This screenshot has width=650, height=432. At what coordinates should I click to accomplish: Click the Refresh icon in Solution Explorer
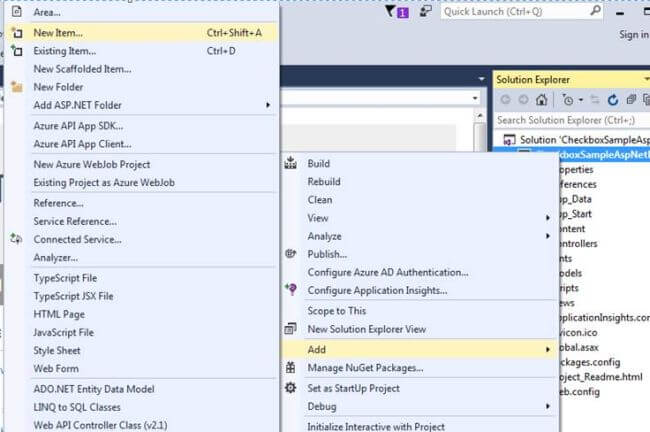click(x=613, y=100)
